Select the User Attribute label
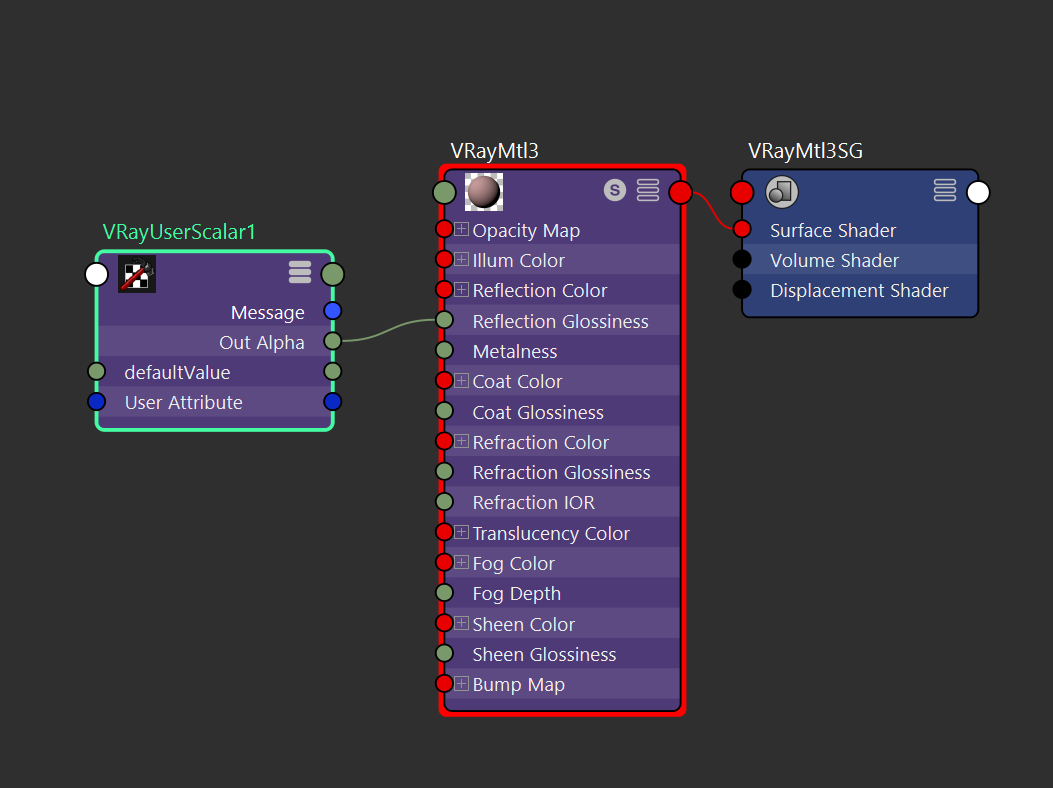The image size is (1053, 788). pyautogui.click(x=183, y=402)
